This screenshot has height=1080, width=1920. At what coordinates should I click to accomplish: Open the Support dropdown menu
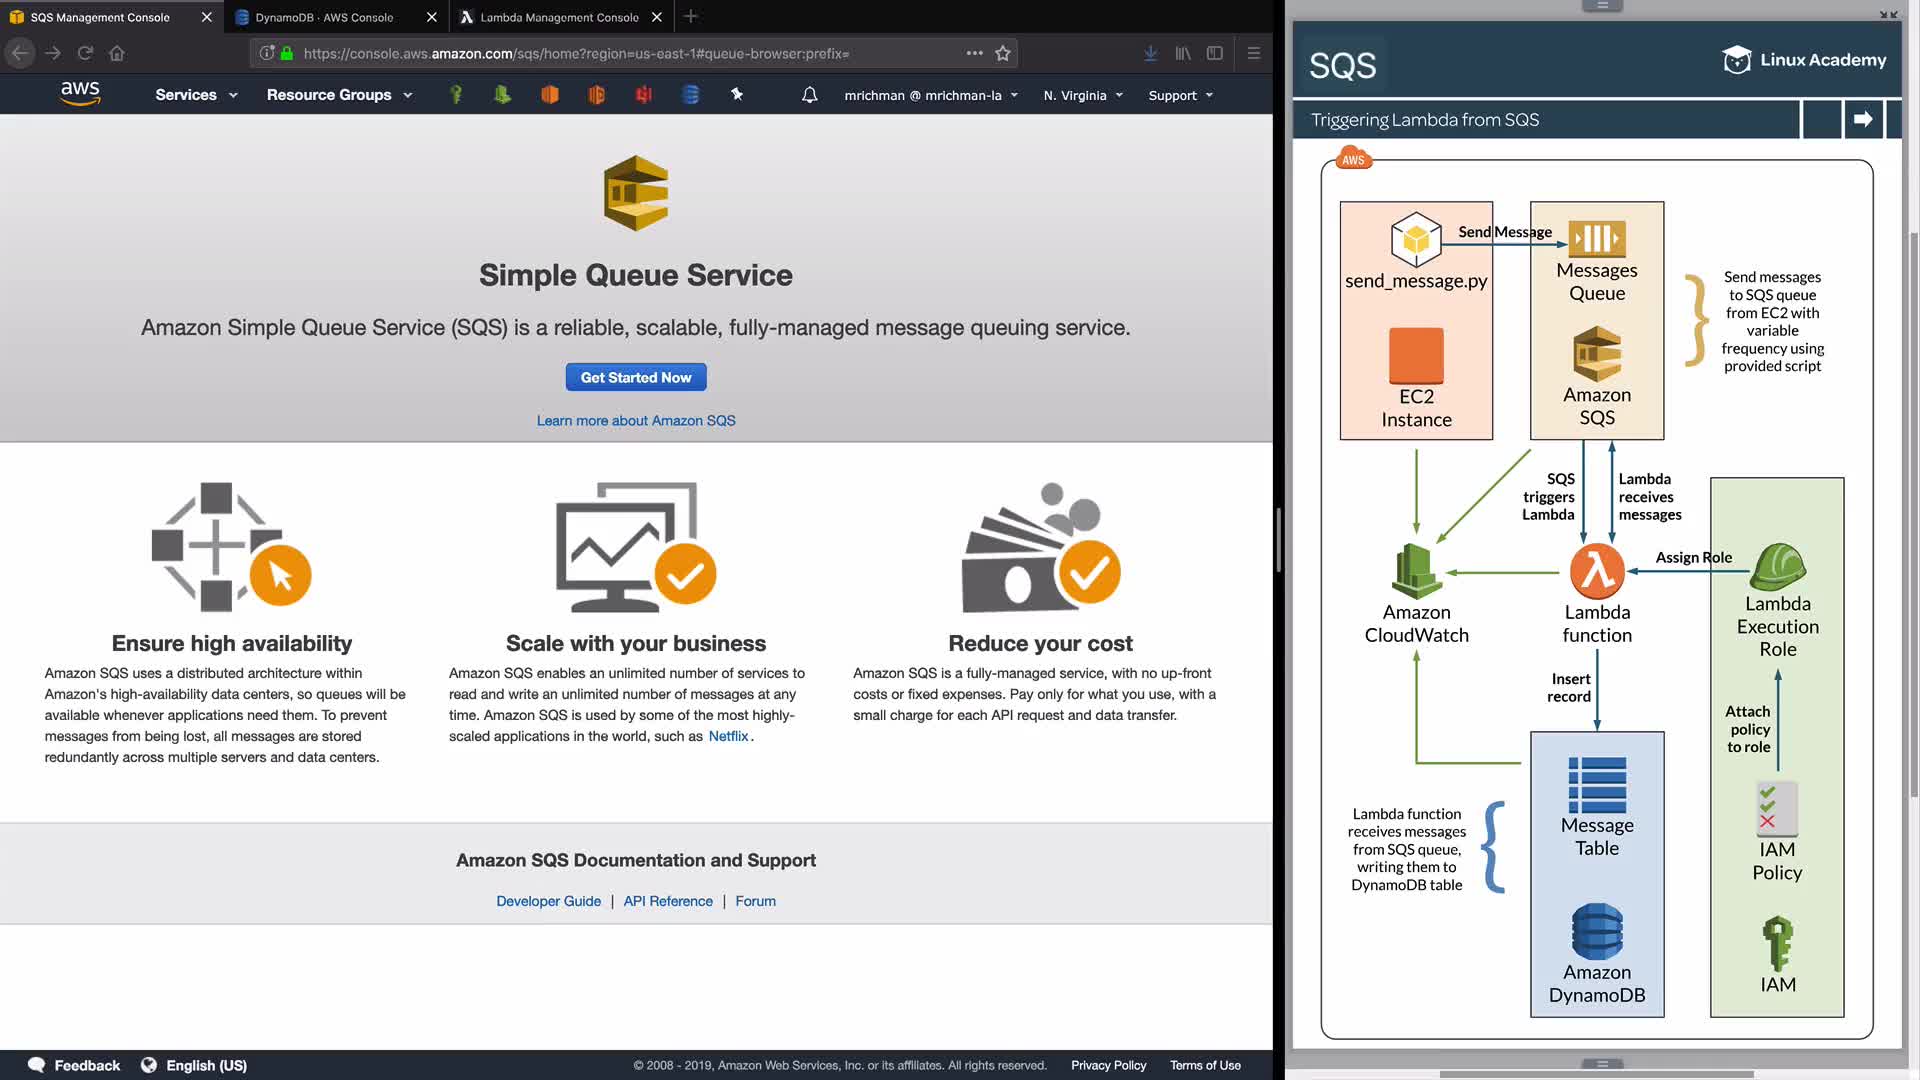(x=1180, y=95)
